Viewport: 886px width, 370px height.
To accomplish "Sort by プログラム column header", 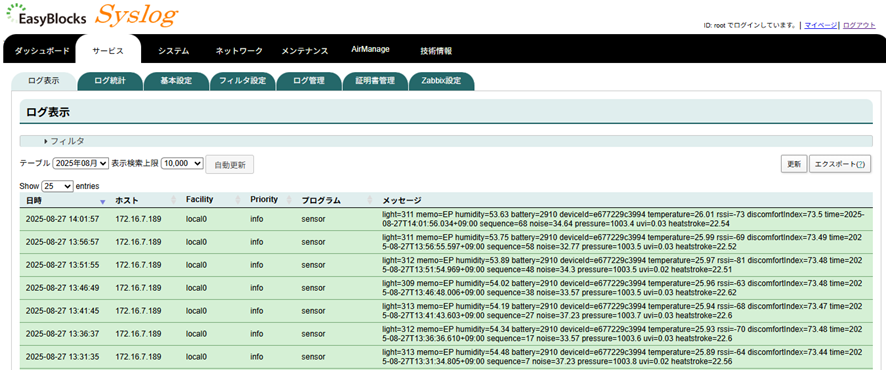I will click(336, 200).
